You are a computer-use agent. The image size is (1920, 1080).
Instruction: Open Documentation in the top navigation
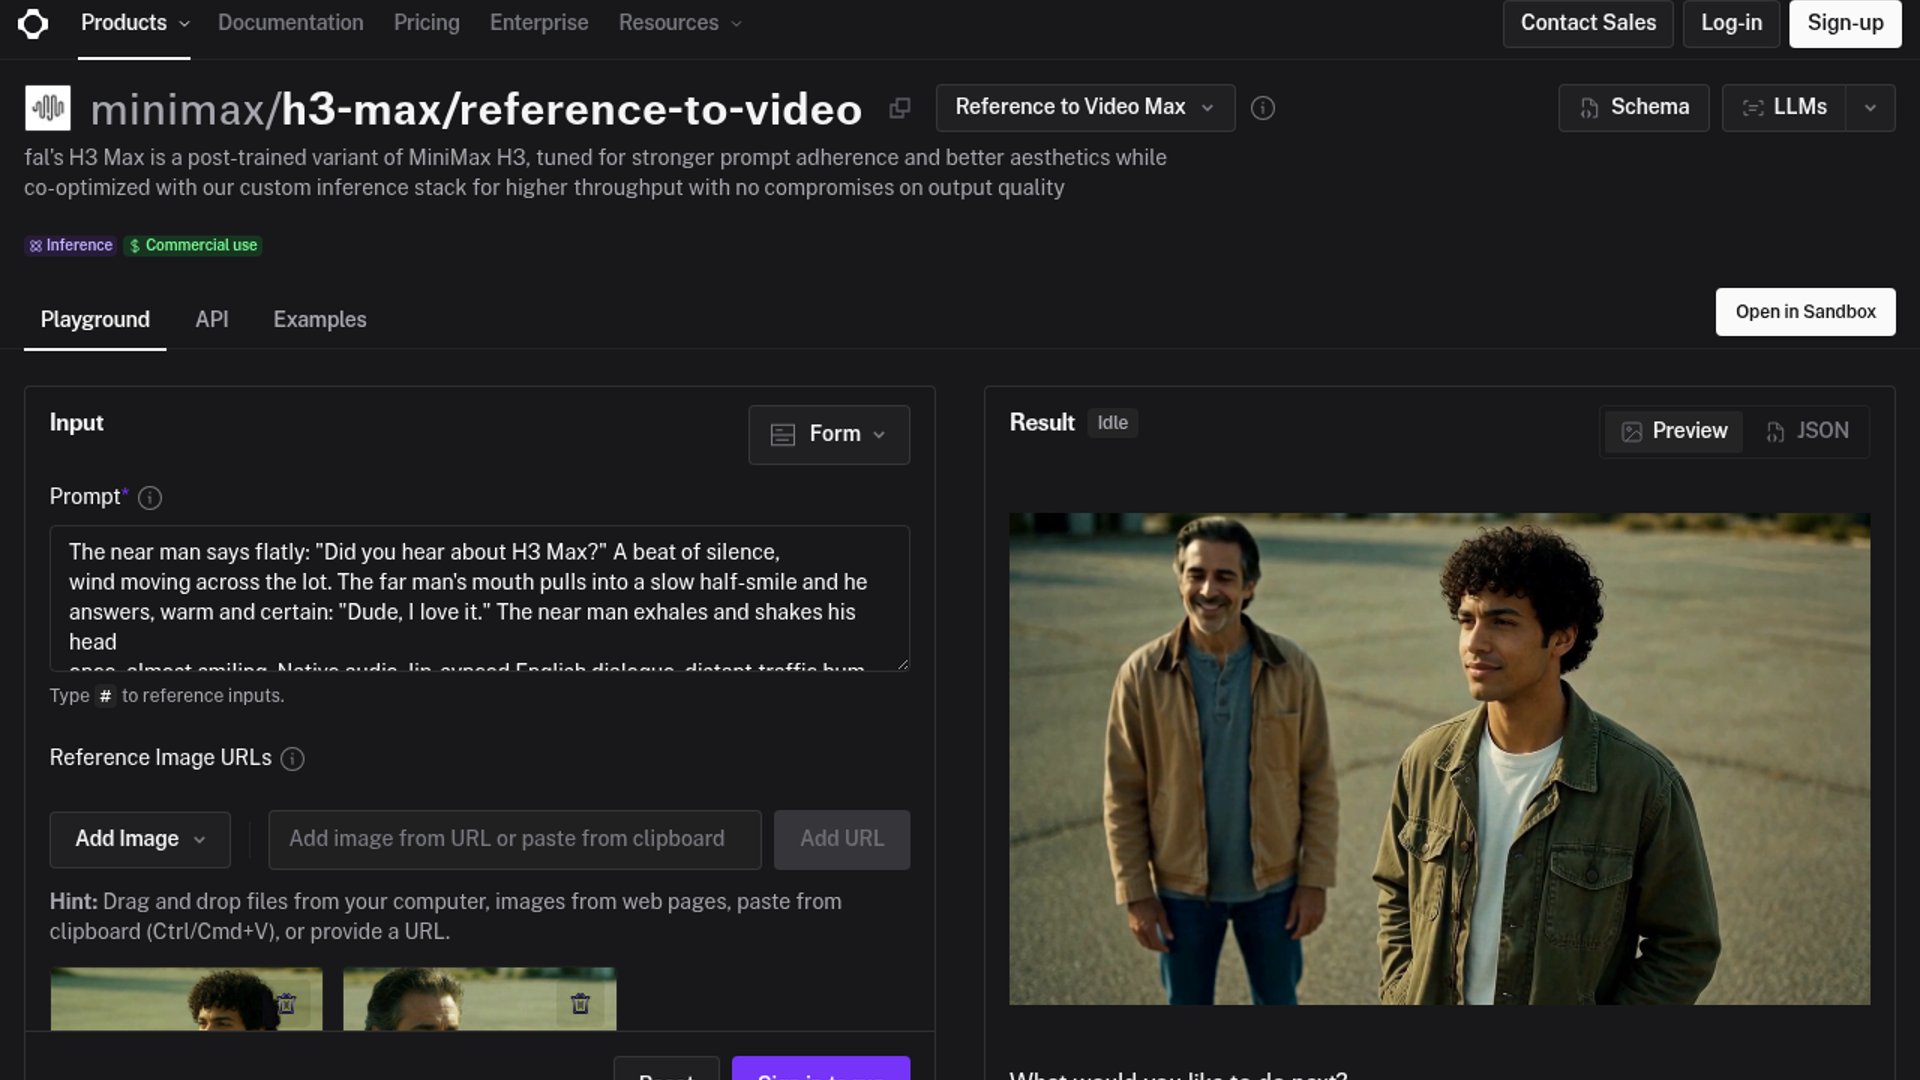pyautogui.click(x=291, y=23)
